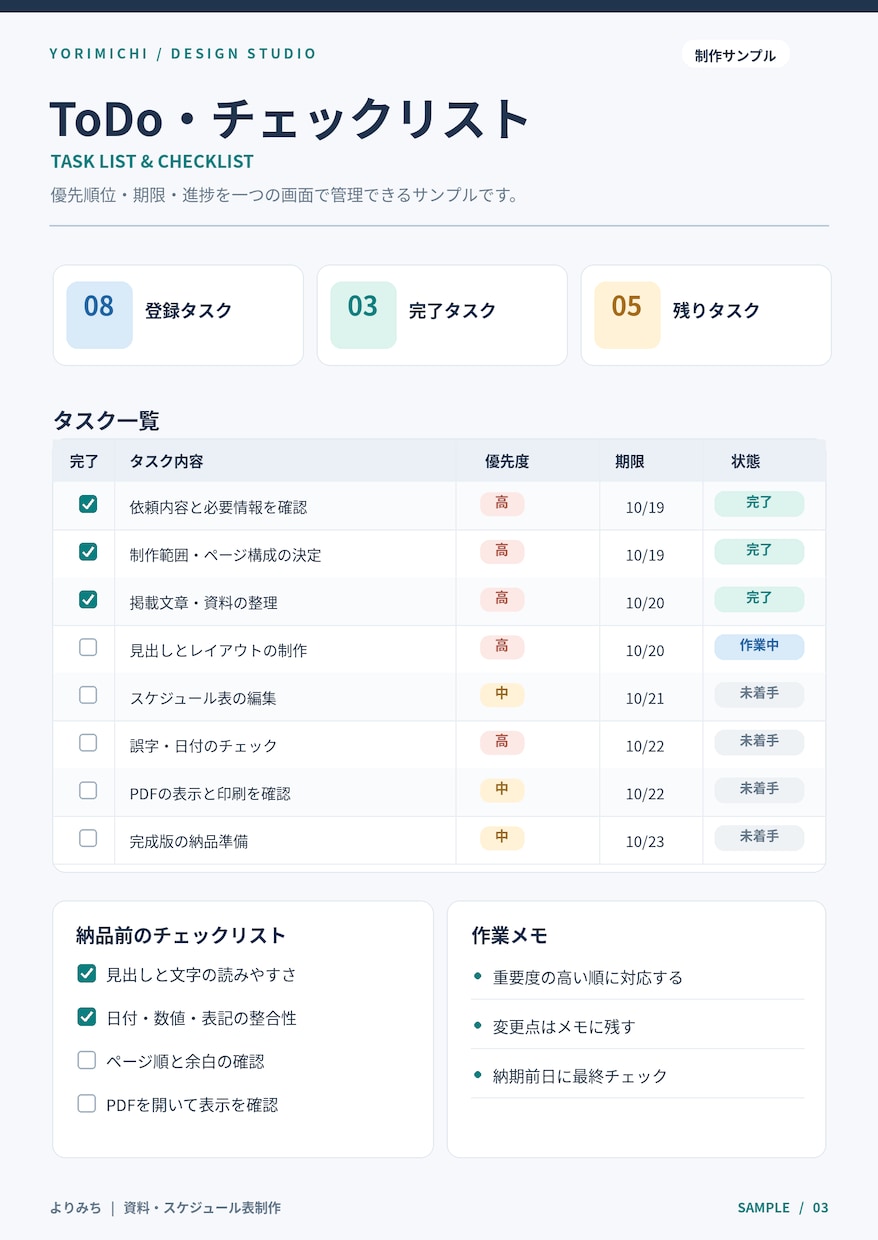Uncheck the 制作範囲・ページ構成の決定 checkbox
Screen dimensions: 878x1240
point(88,552)
